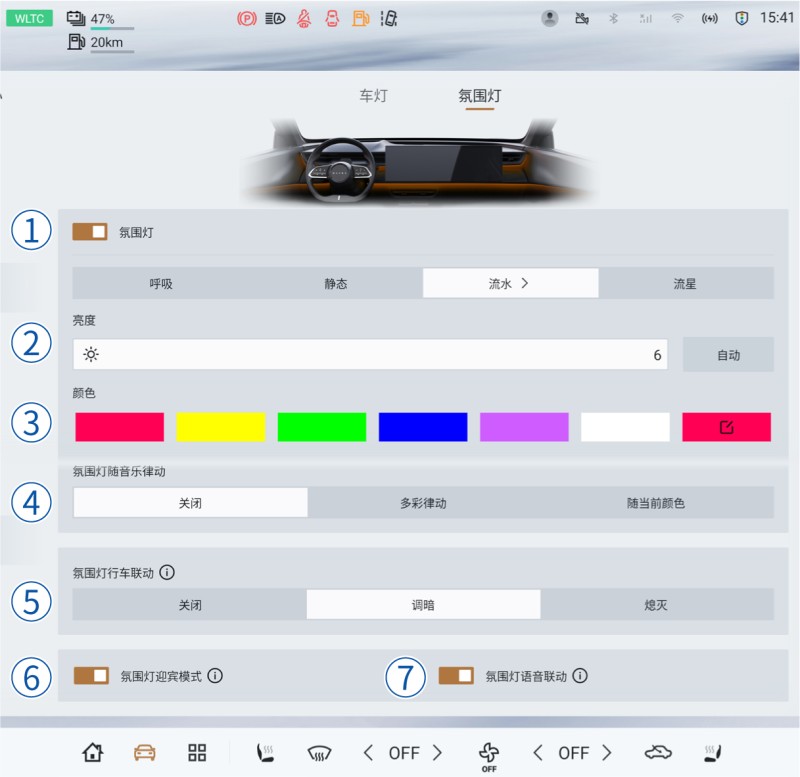Toggle right seat heating icon

click(x=713, y=753)
